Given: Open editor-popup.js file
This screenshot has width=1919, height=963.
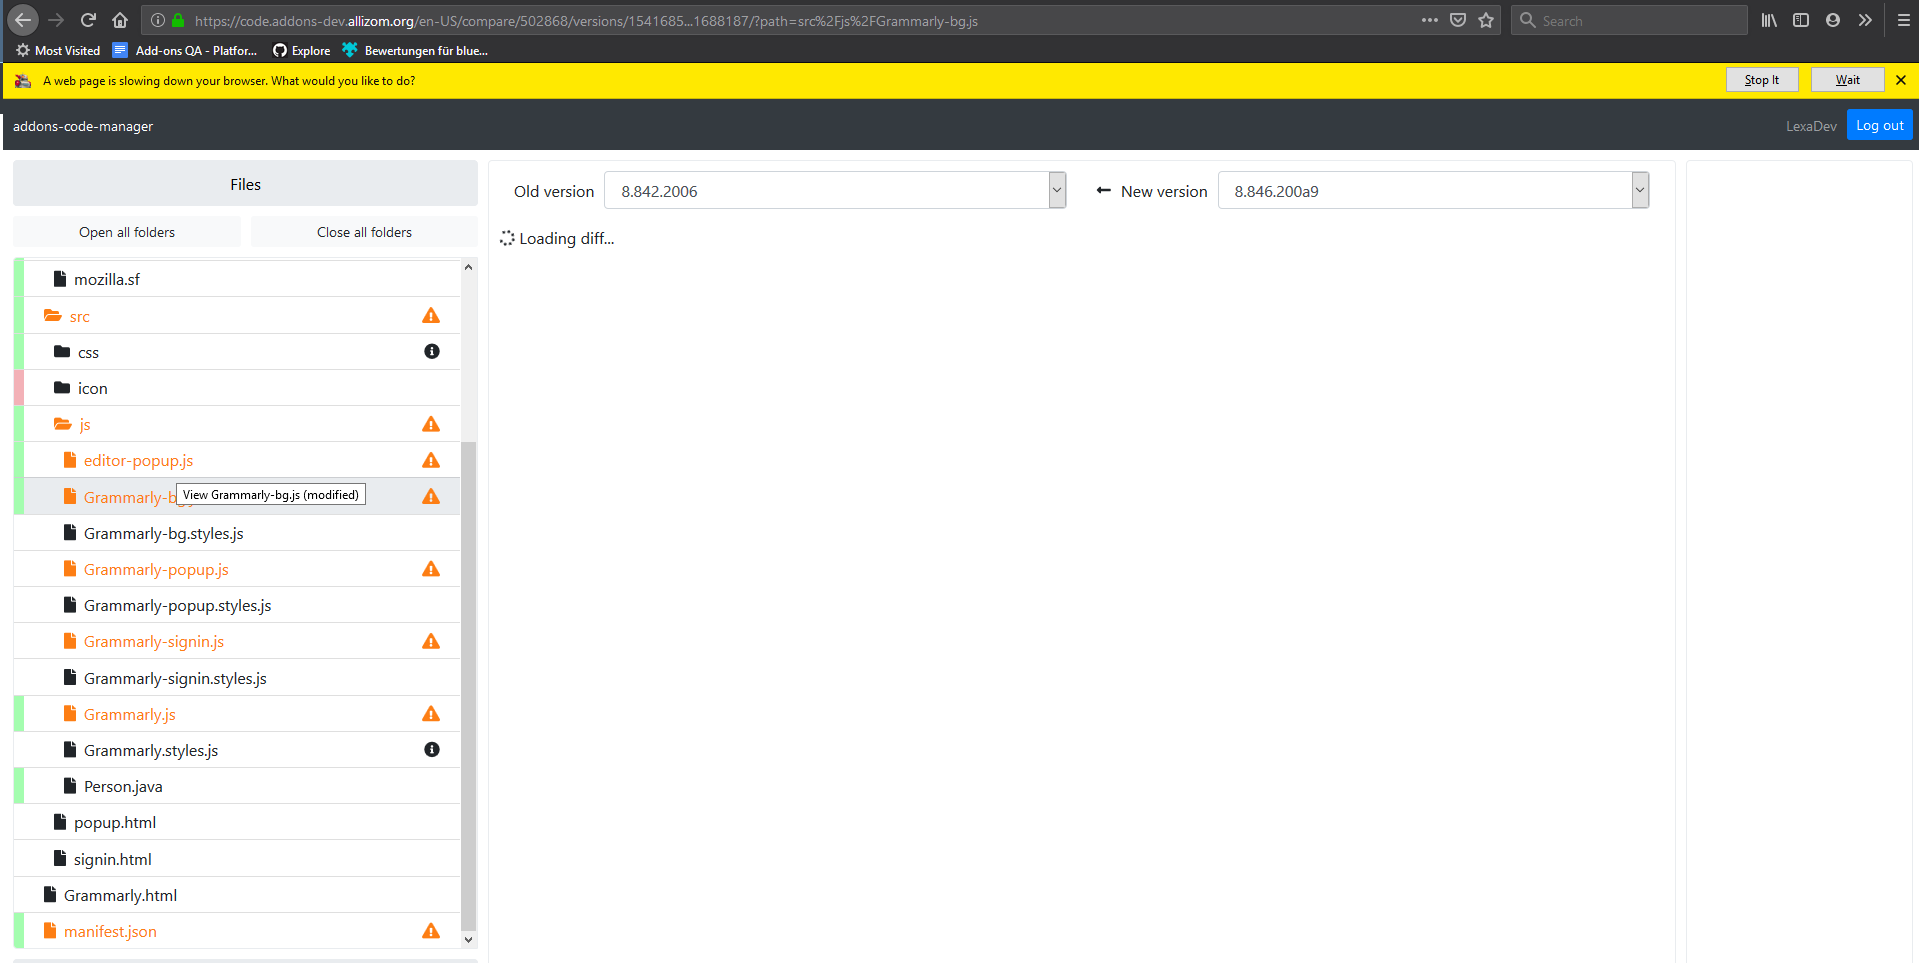Looking at the screenshot, I should (139, 460).
